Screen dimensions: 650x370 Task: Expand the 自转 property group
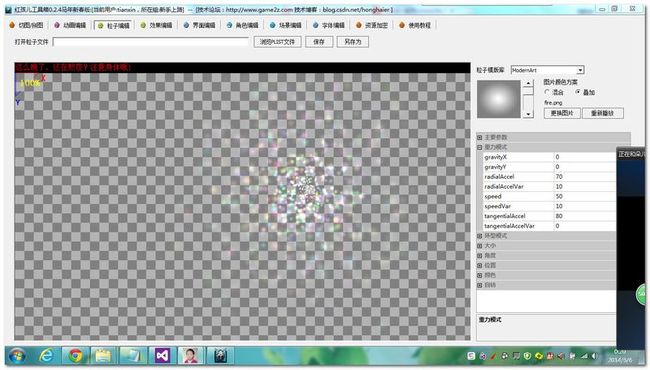[x=480, y=285]
